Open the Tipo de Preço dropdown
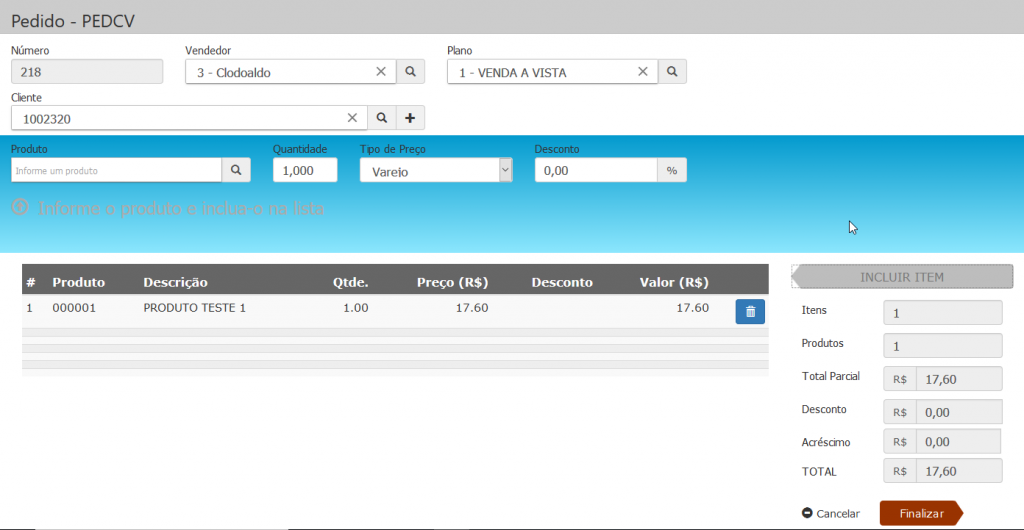The height and width of the screenshot is (530, 1024). coord(436,171)
